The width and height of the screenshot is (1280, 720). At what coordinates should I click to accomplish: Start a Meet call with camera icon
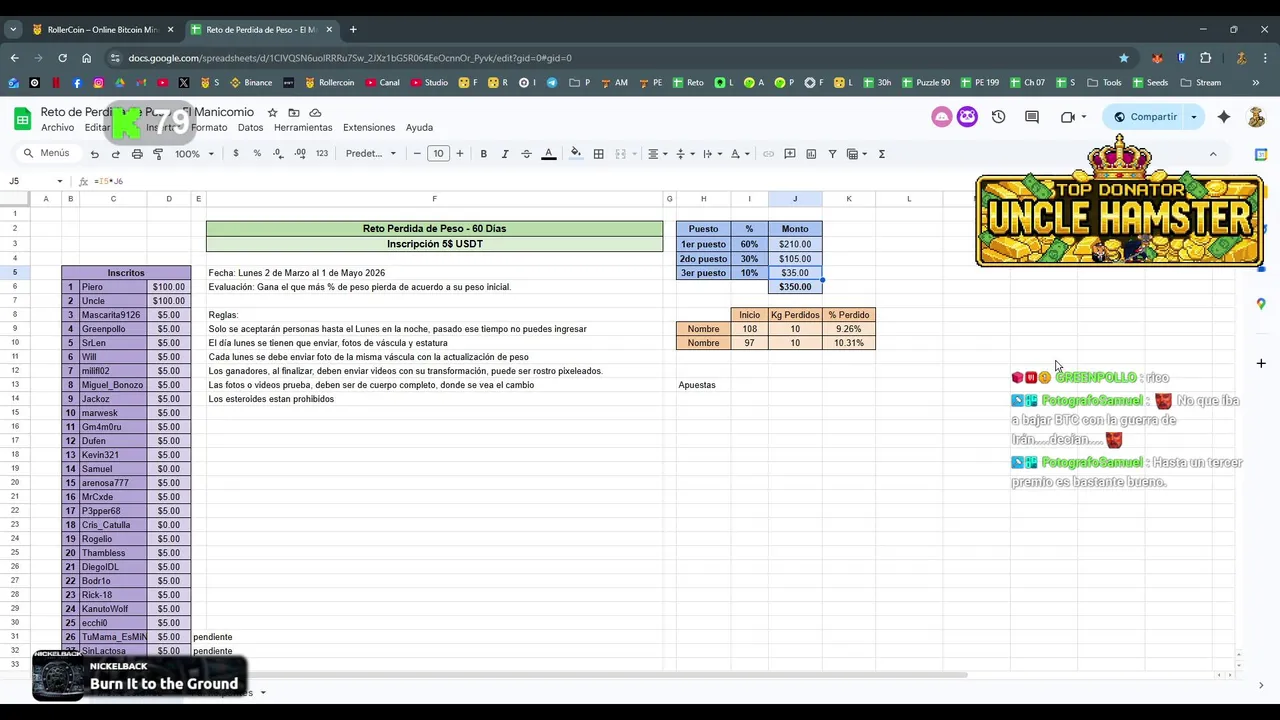coord(1068,117)
